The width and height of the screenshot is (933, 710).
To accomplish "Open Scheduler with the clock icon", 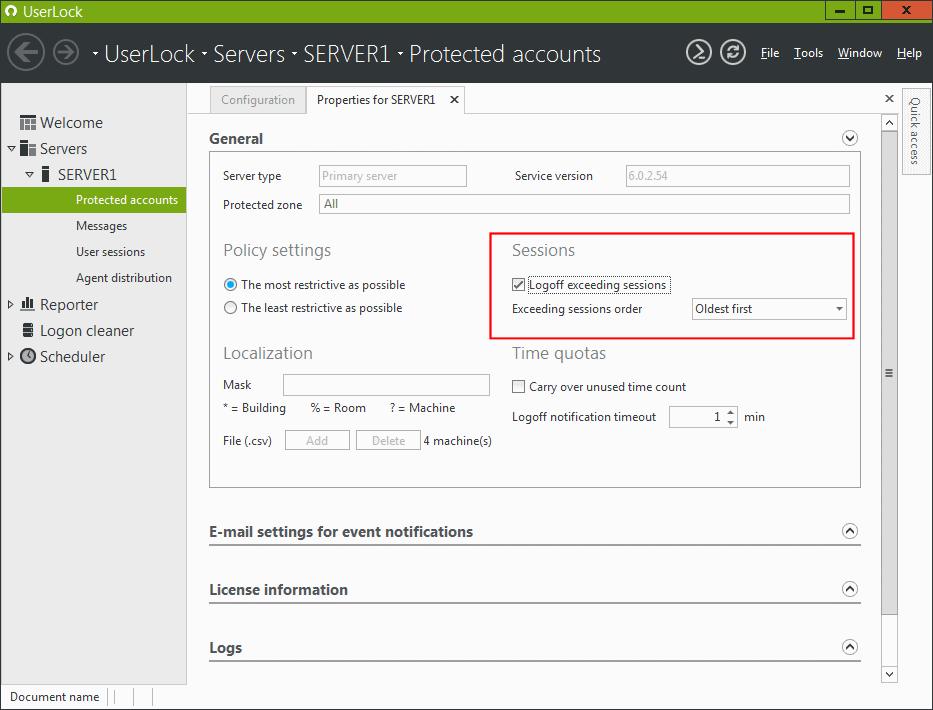I will click(27, 356).
